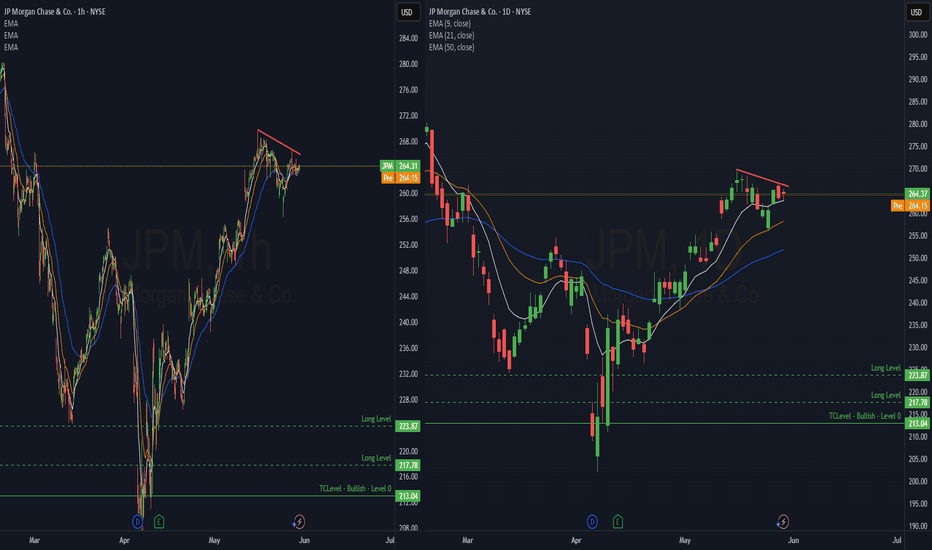
Task: Select the topmost EMA legend in 1h chart
Action: coord(11,24)
